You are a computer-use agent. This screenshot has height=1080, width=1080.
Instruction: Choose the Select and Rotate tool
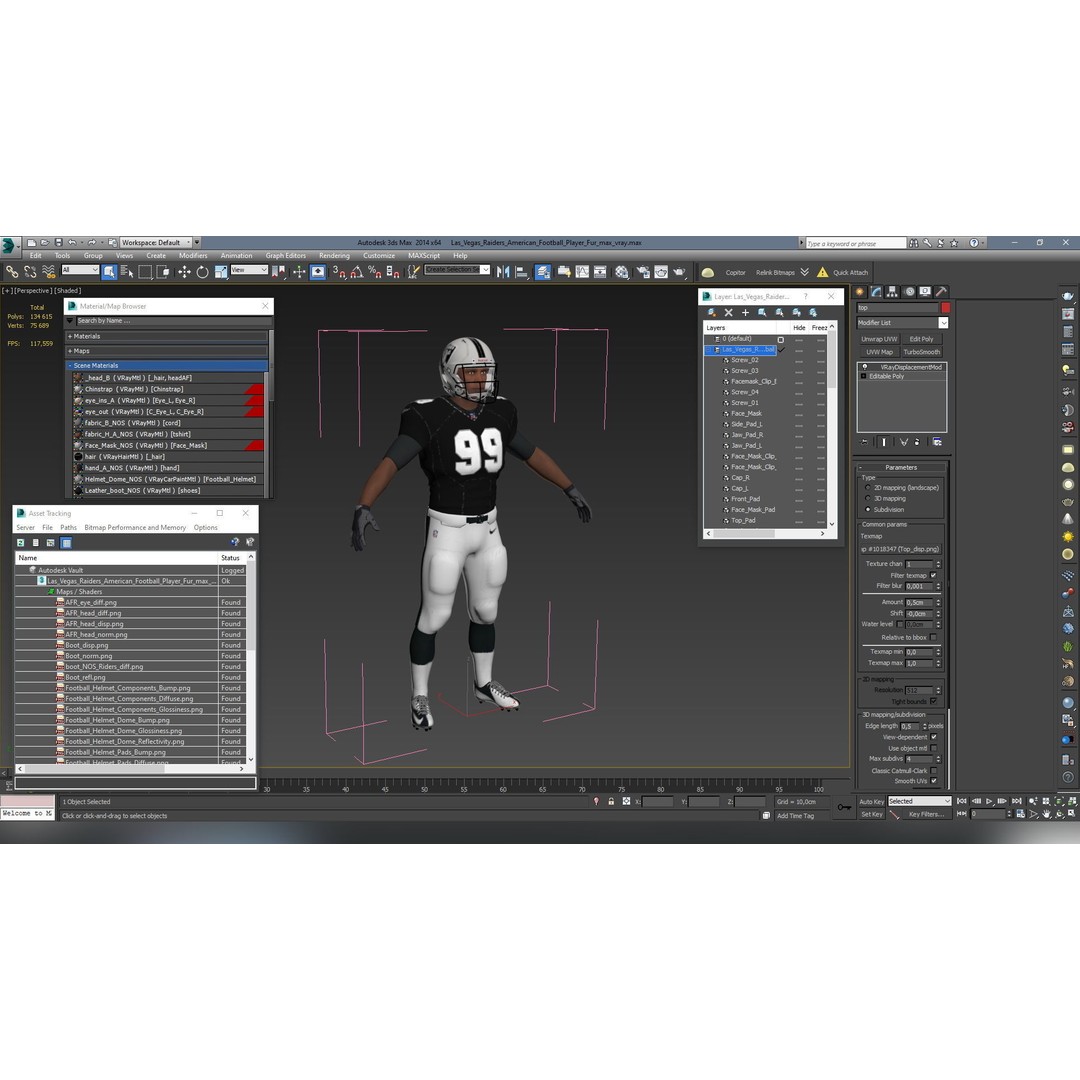pyautogui.click(x=202, y=272)
